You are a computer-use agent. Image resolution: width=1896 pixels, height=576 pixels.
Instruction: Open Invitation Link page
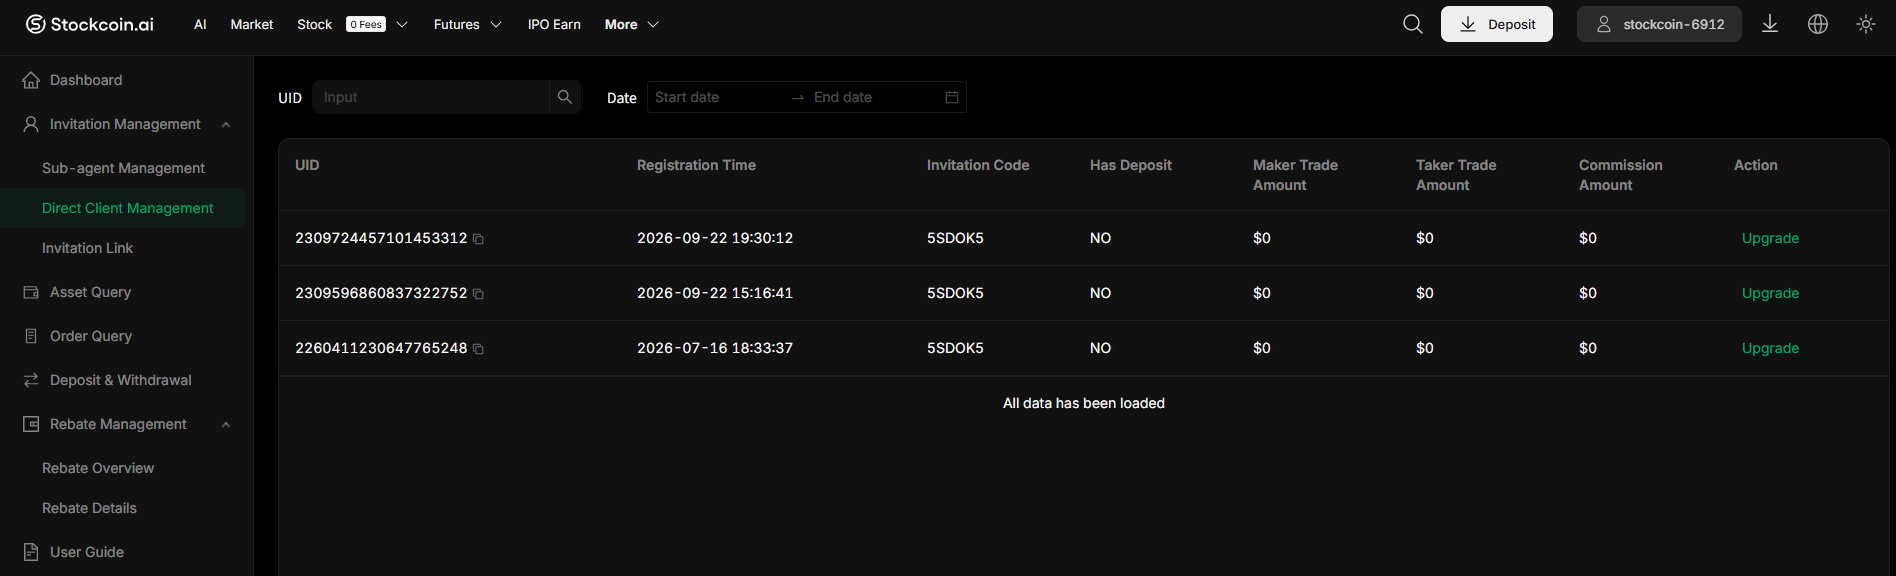point(87,248)
